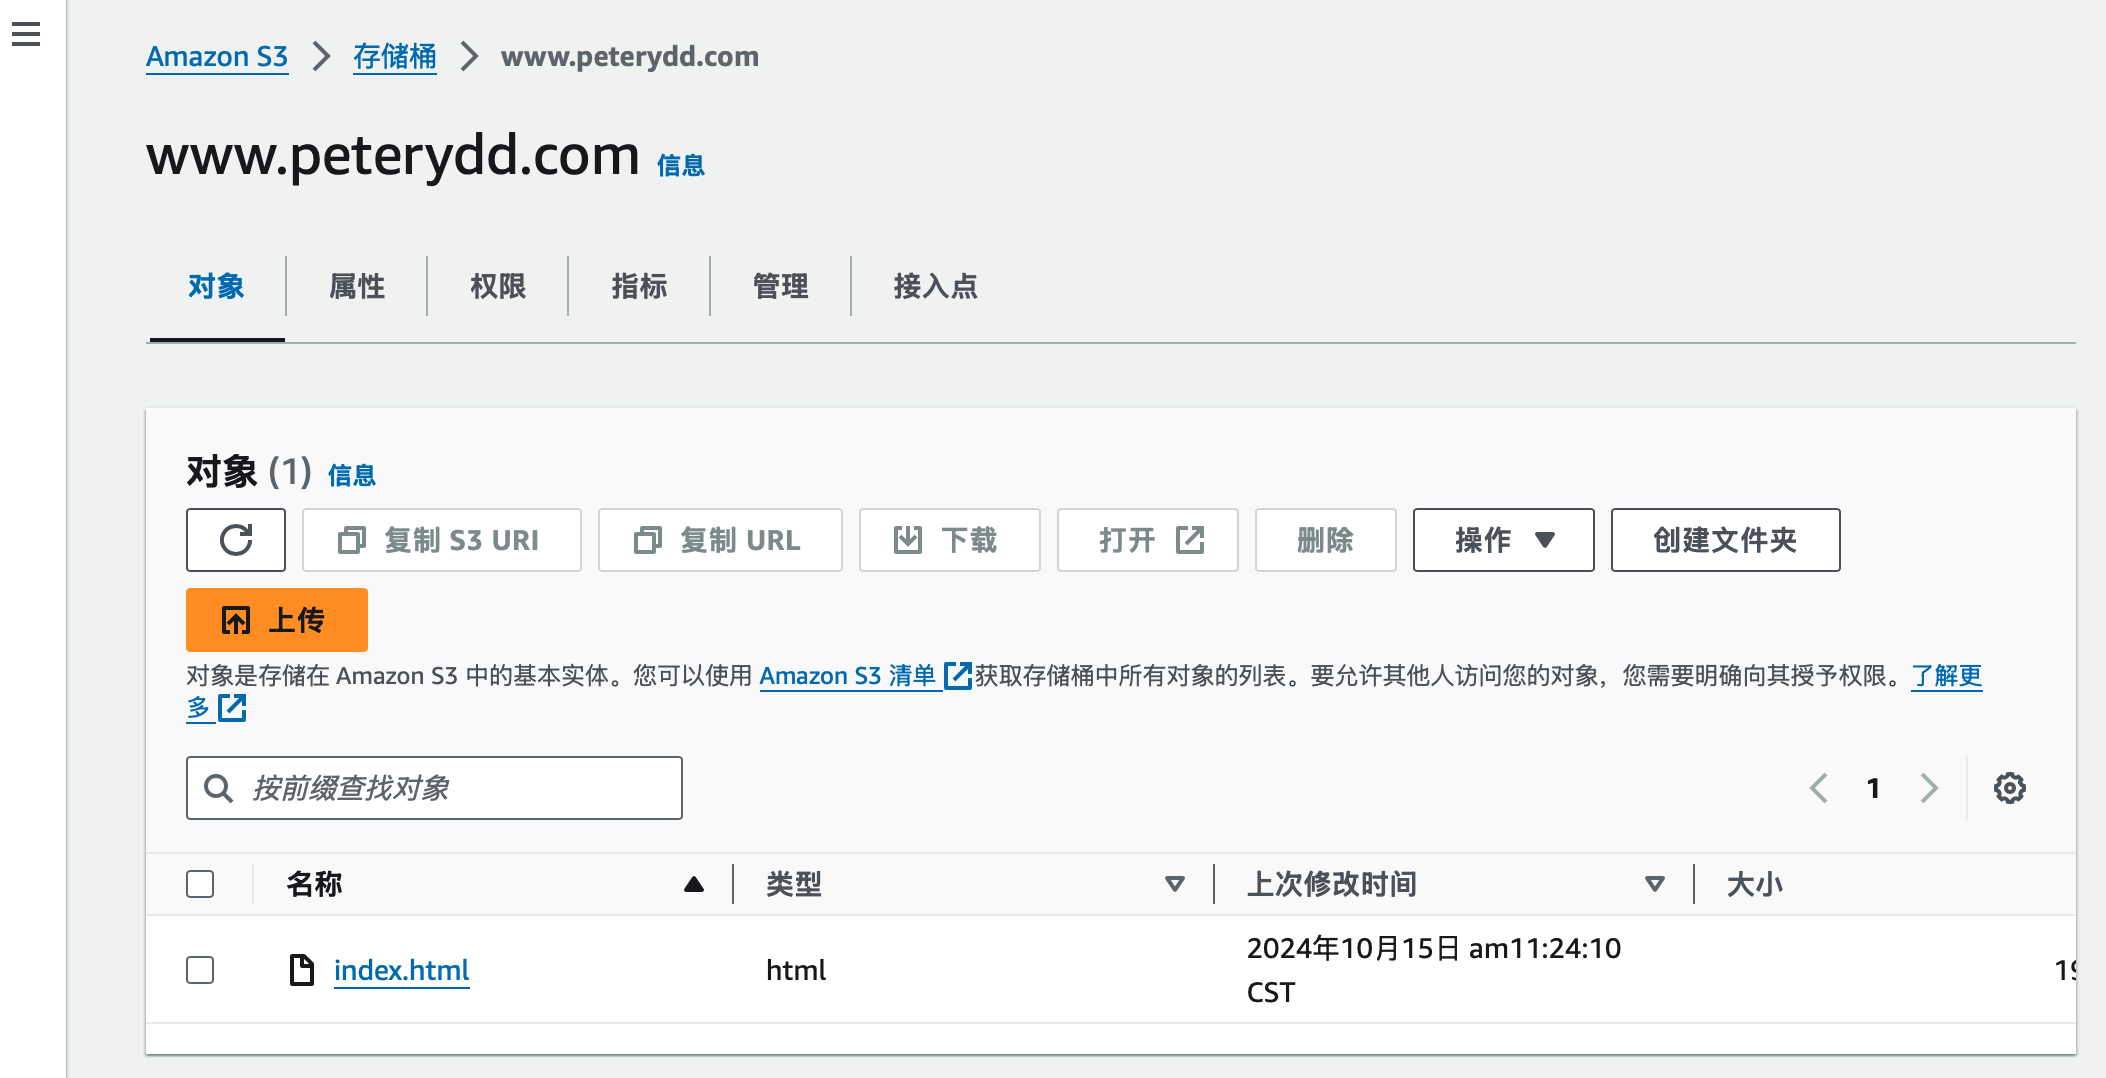Go to the previous page arrow
The width and height of the screenshot is (2106, 1078).
1819,788
